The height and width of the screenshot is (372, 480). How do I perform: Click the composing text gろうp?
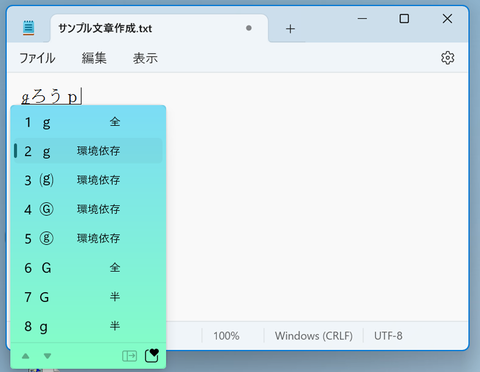(x=51, y=97)
